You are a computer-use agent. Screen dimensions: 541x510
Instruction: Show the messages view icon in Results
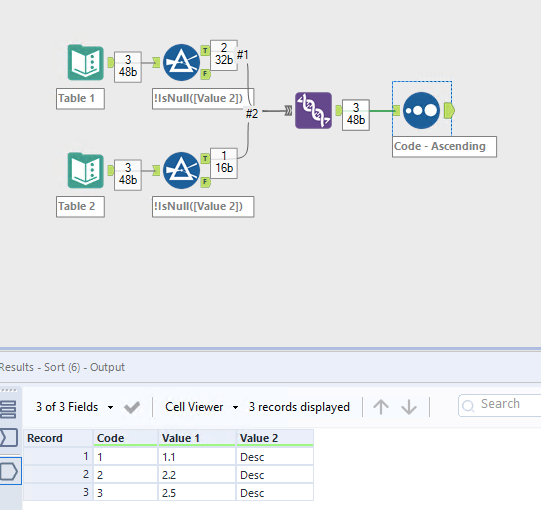[x=8, y=409]
